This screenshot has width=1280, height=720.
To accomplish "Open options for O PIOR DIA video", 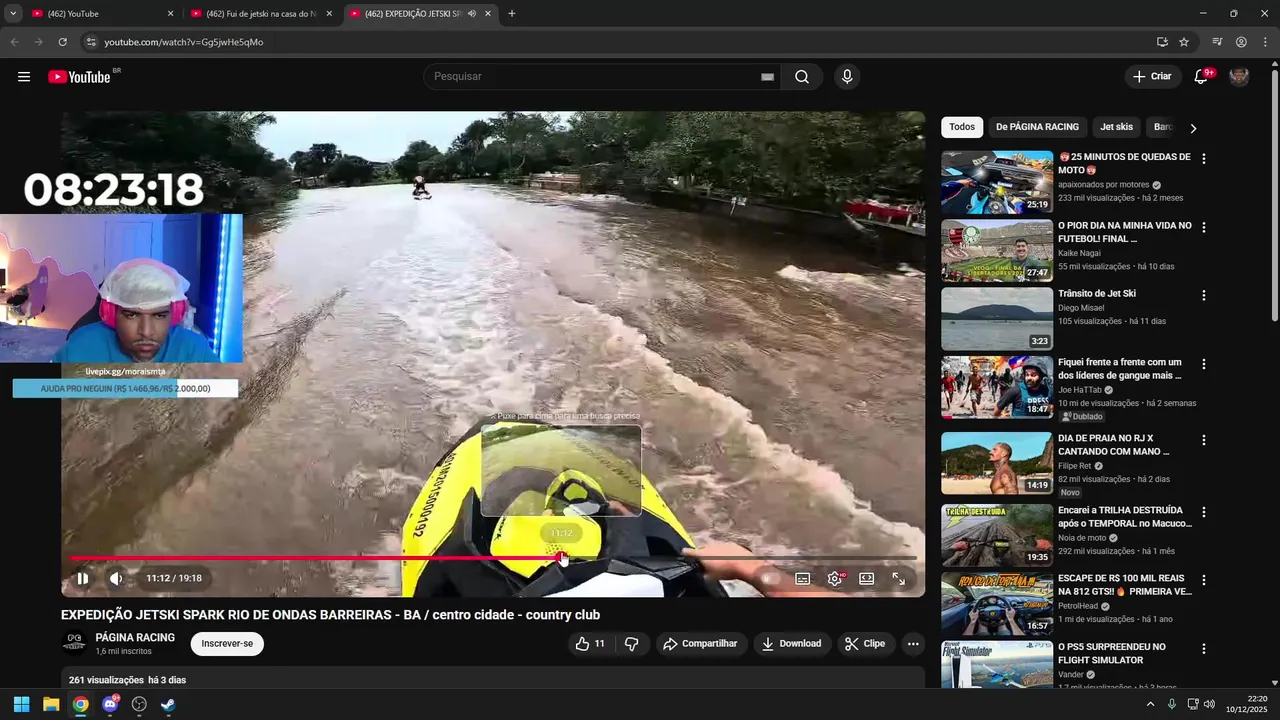I will [1204, 227].
